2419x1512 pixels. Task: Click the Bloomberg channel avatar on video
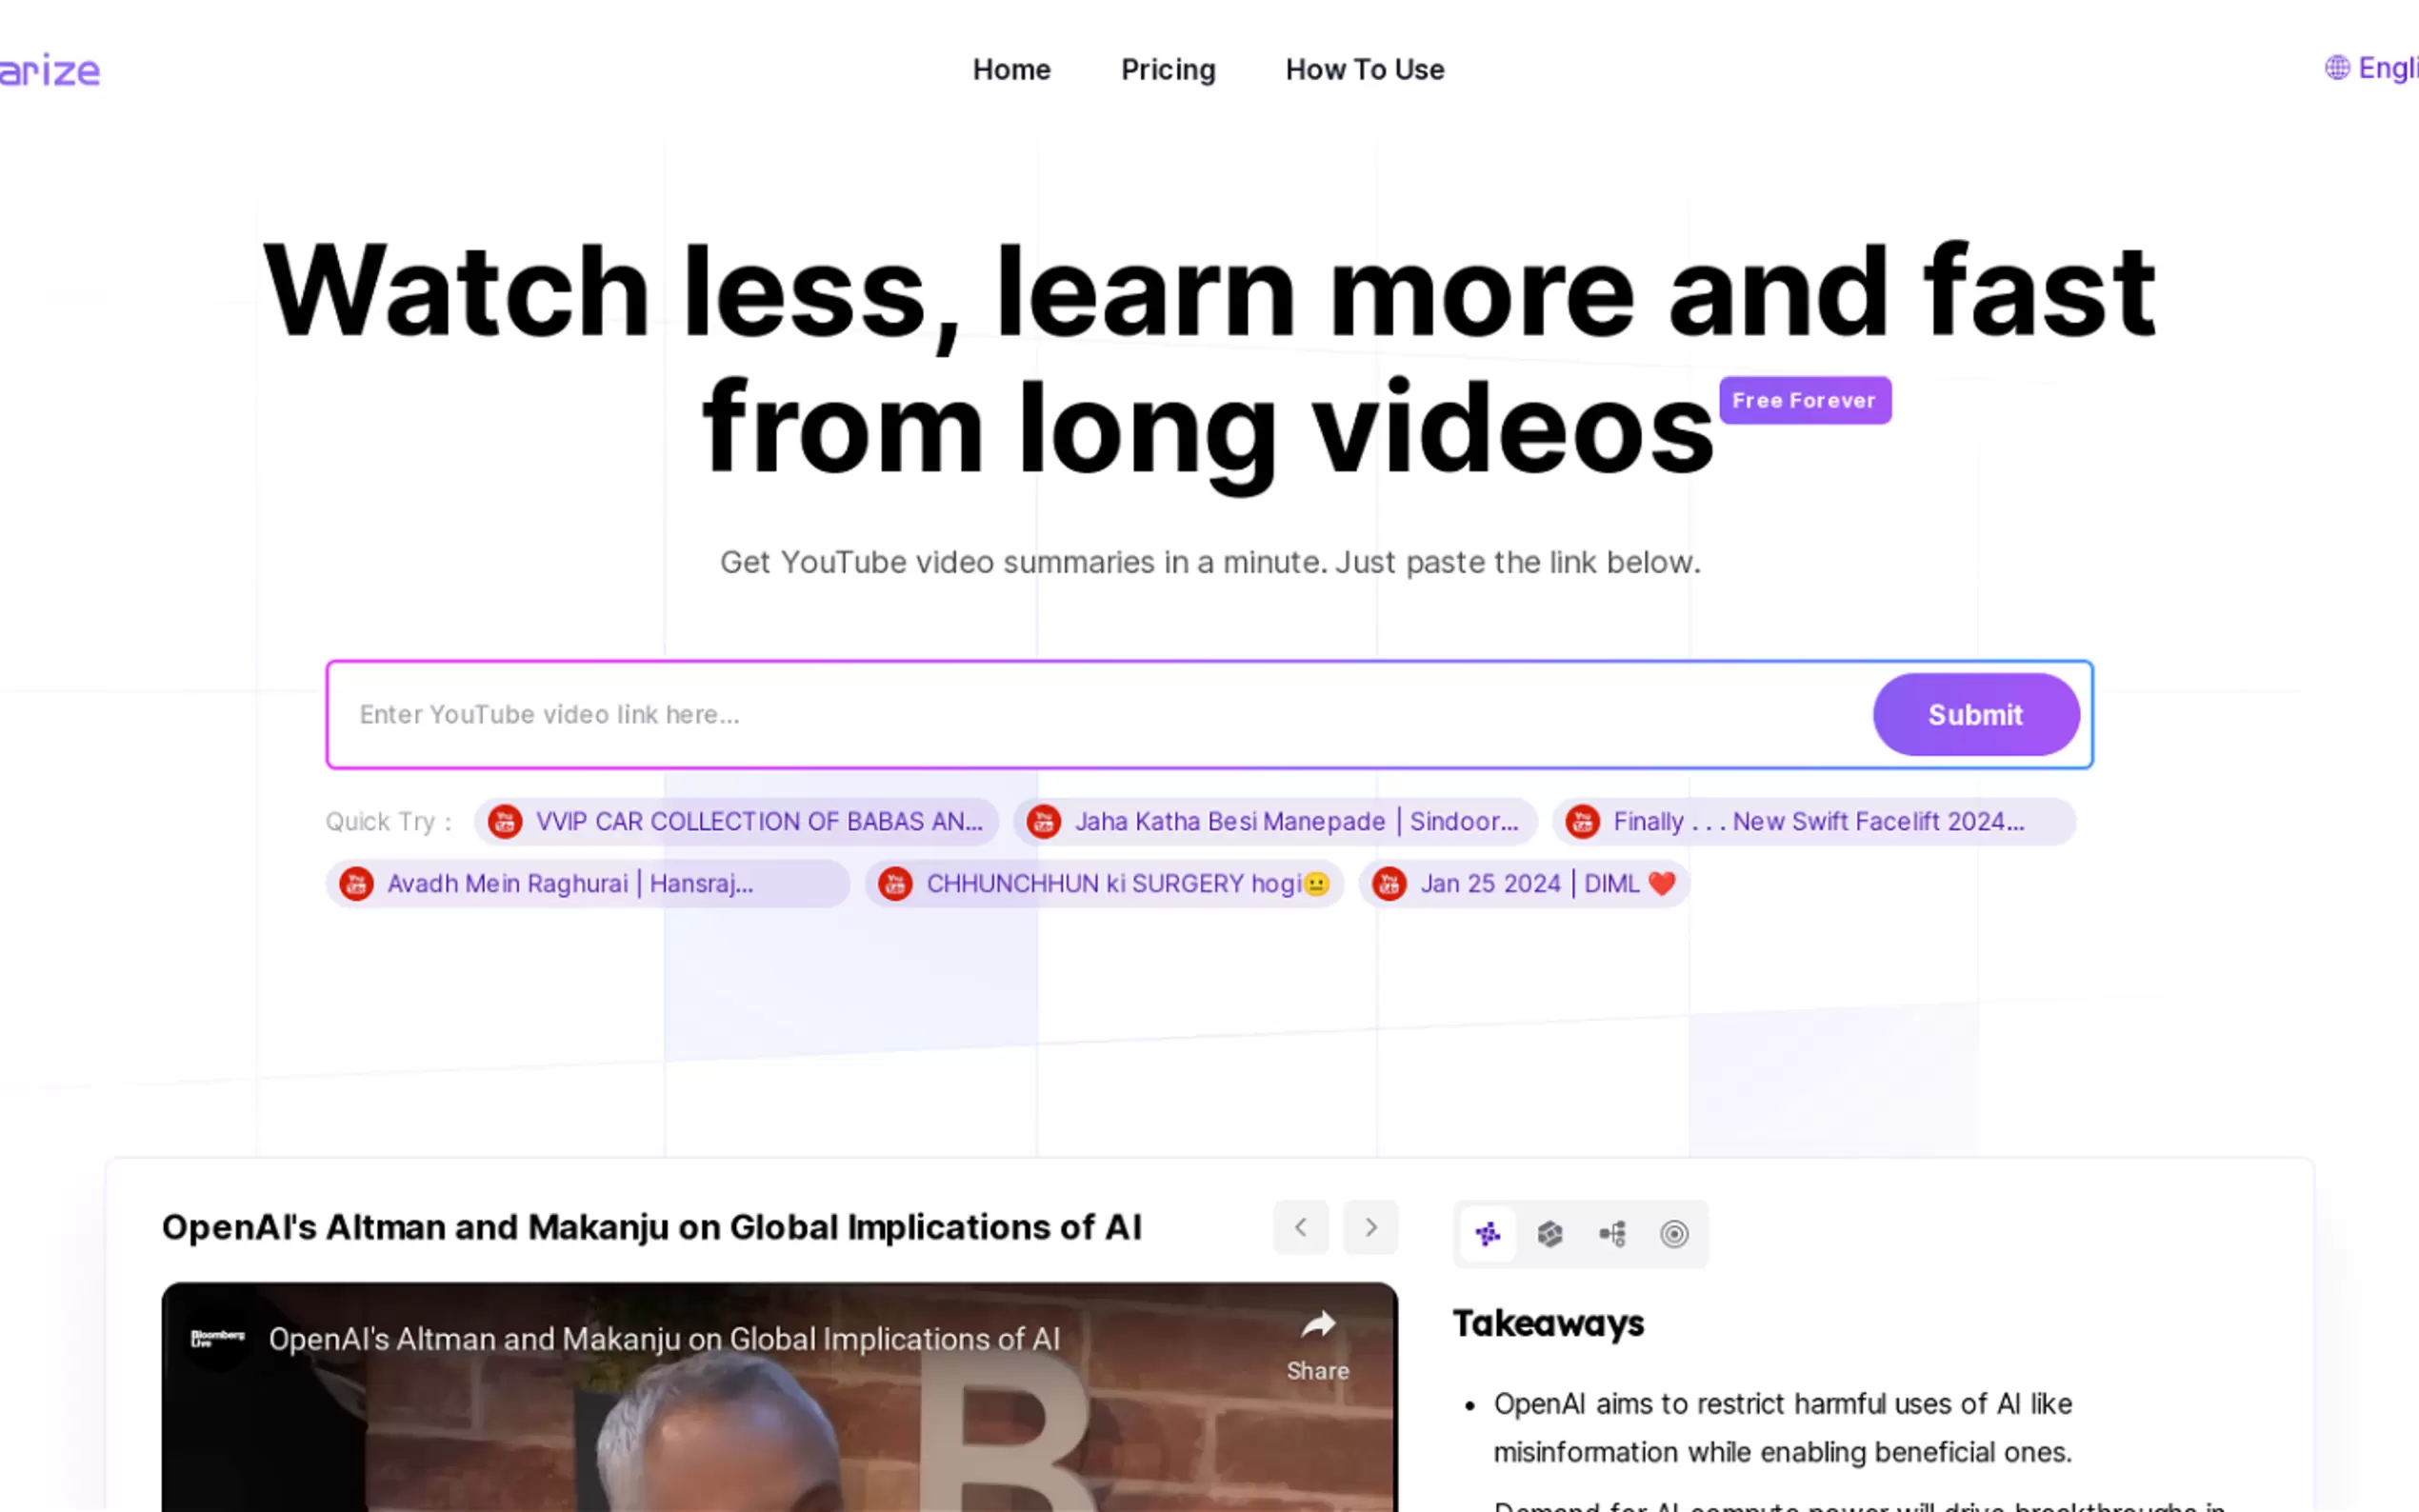click(x=217, y=1339)
